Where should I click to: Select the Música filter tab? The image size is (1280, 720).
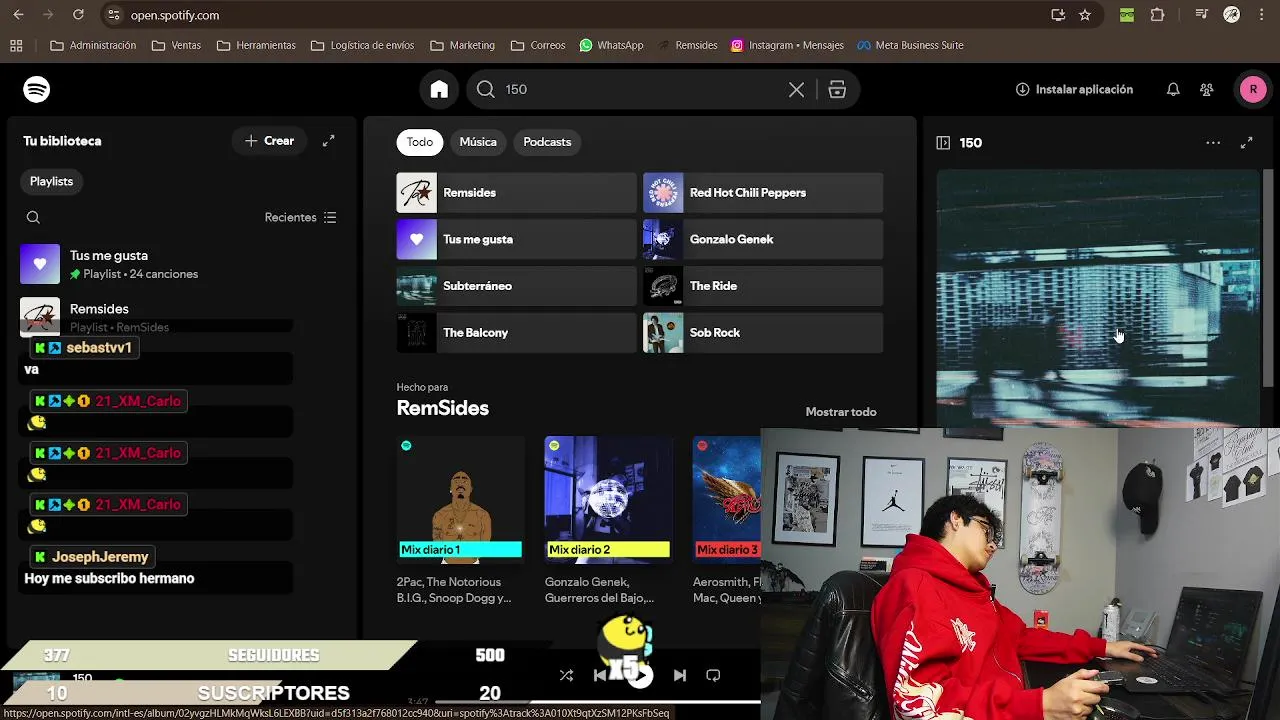tap(478, 142)
